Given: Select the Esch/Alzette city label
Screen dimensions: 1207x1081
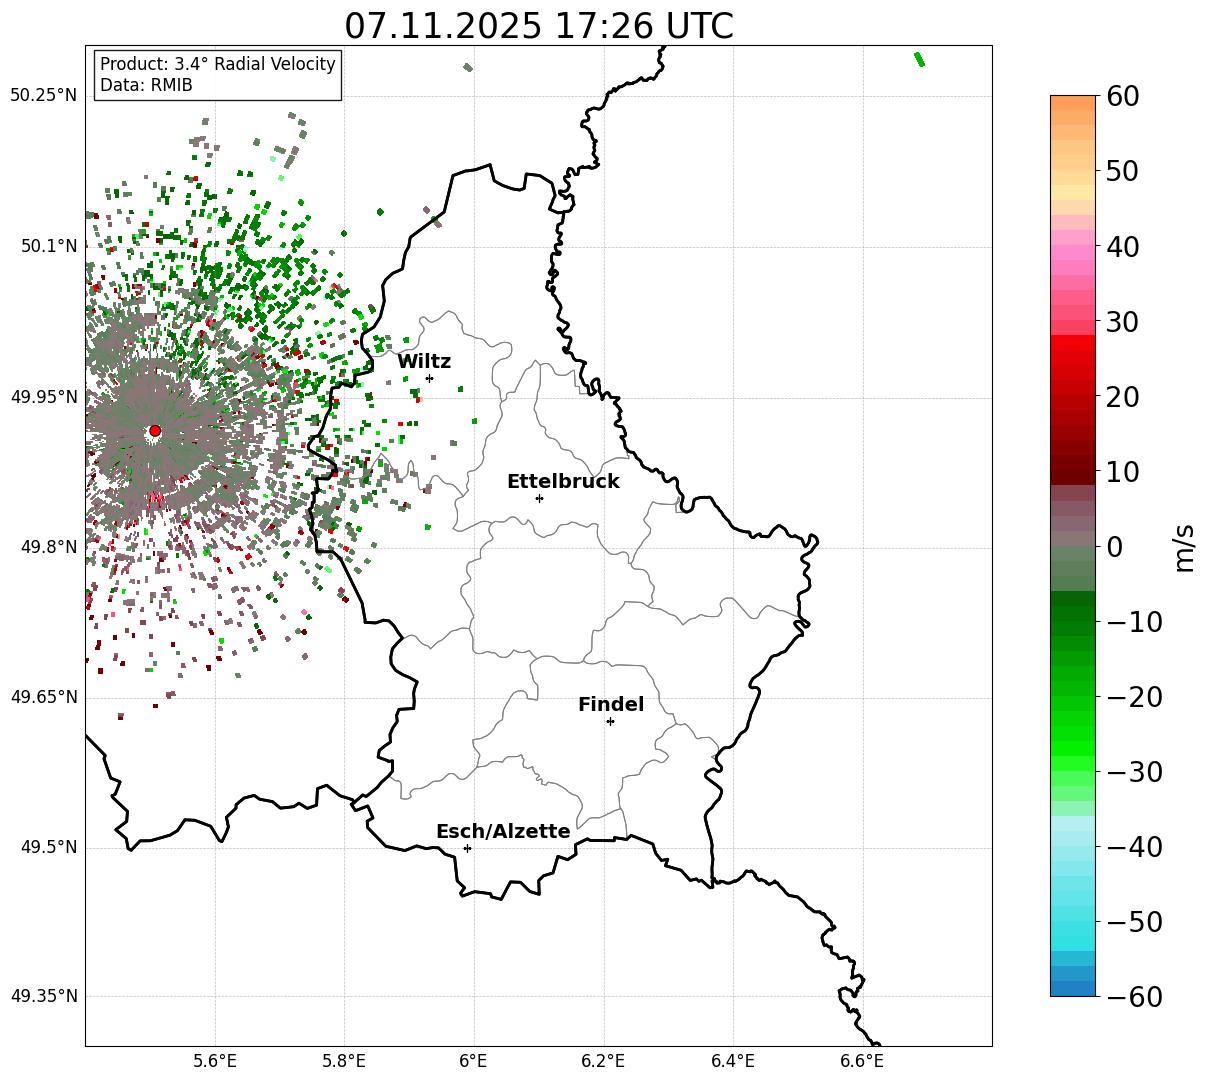Looking at the screenshot, I should coord(503,832).
